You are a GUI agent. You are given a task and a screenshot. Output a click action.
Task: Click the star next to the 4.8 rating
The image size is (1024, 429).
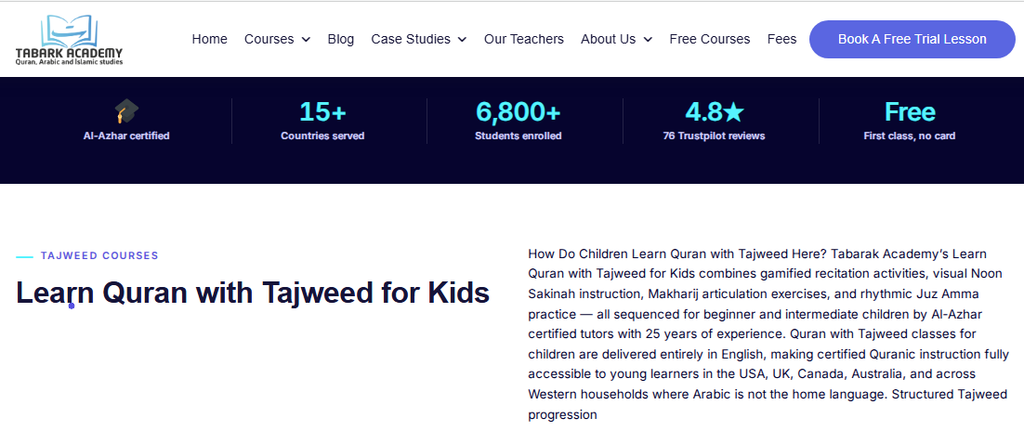[x=733, y=112]
